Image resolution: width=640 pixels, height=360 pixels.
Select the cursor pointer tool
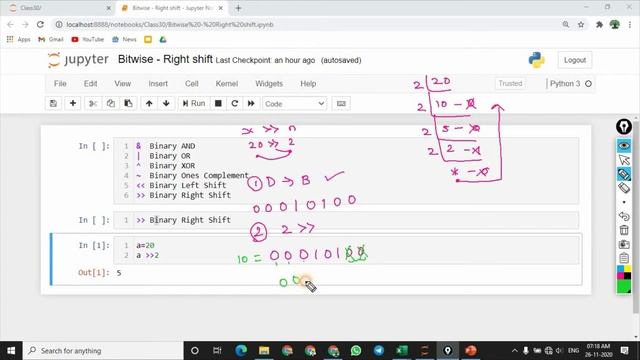624,160
